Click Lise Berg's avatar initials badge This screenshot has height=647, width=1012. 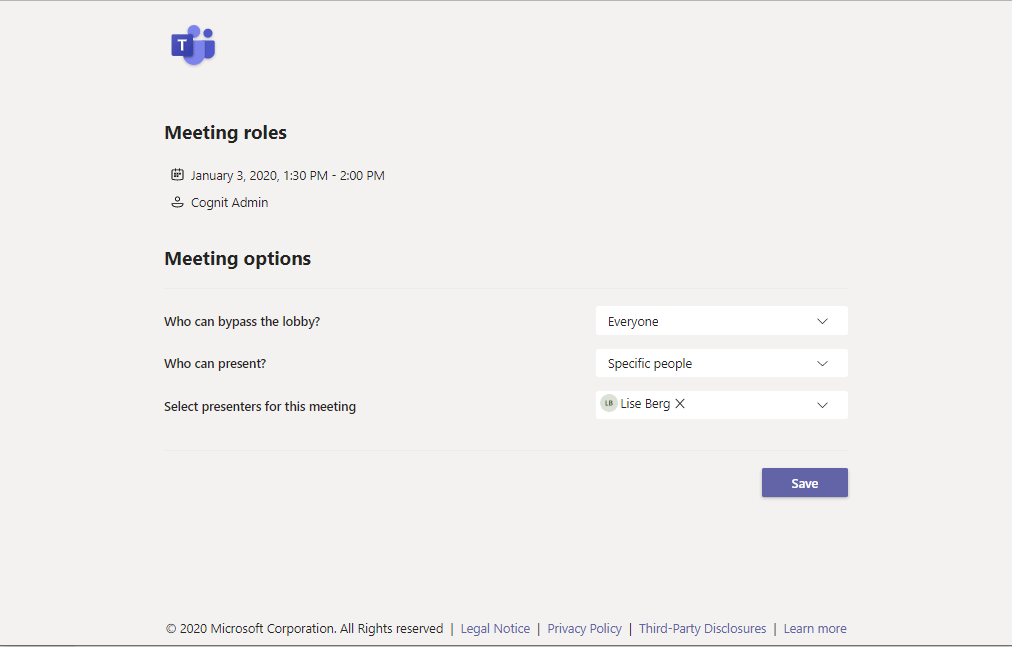[609, 404]
